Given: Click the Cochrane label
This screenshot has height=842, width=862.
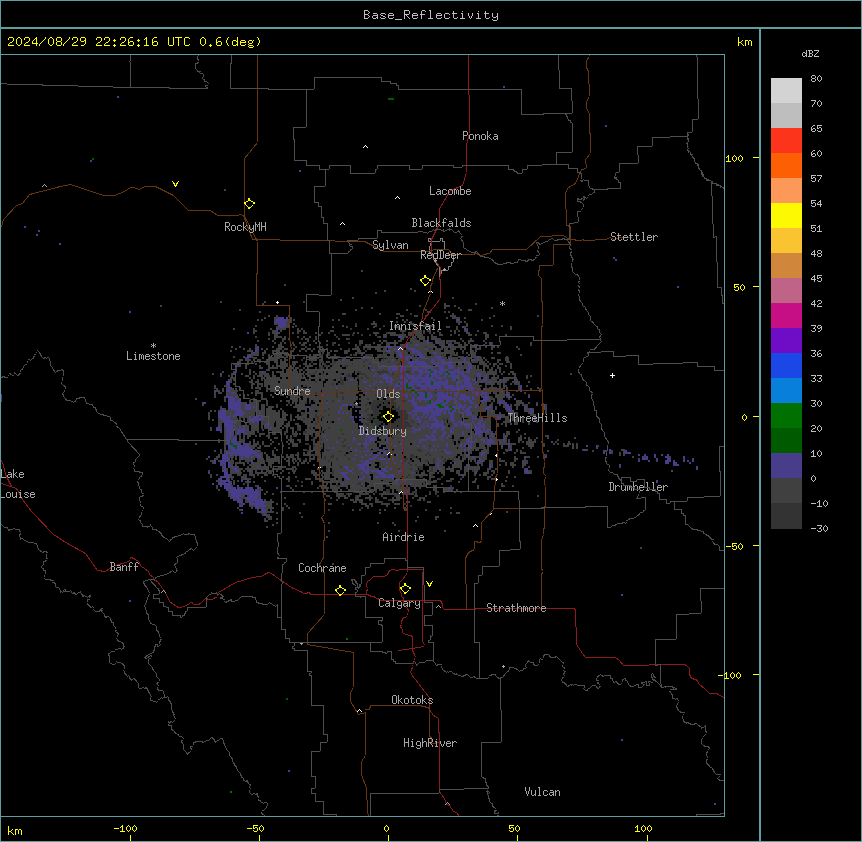Looking at the screenshot, I should pos(322,568).
